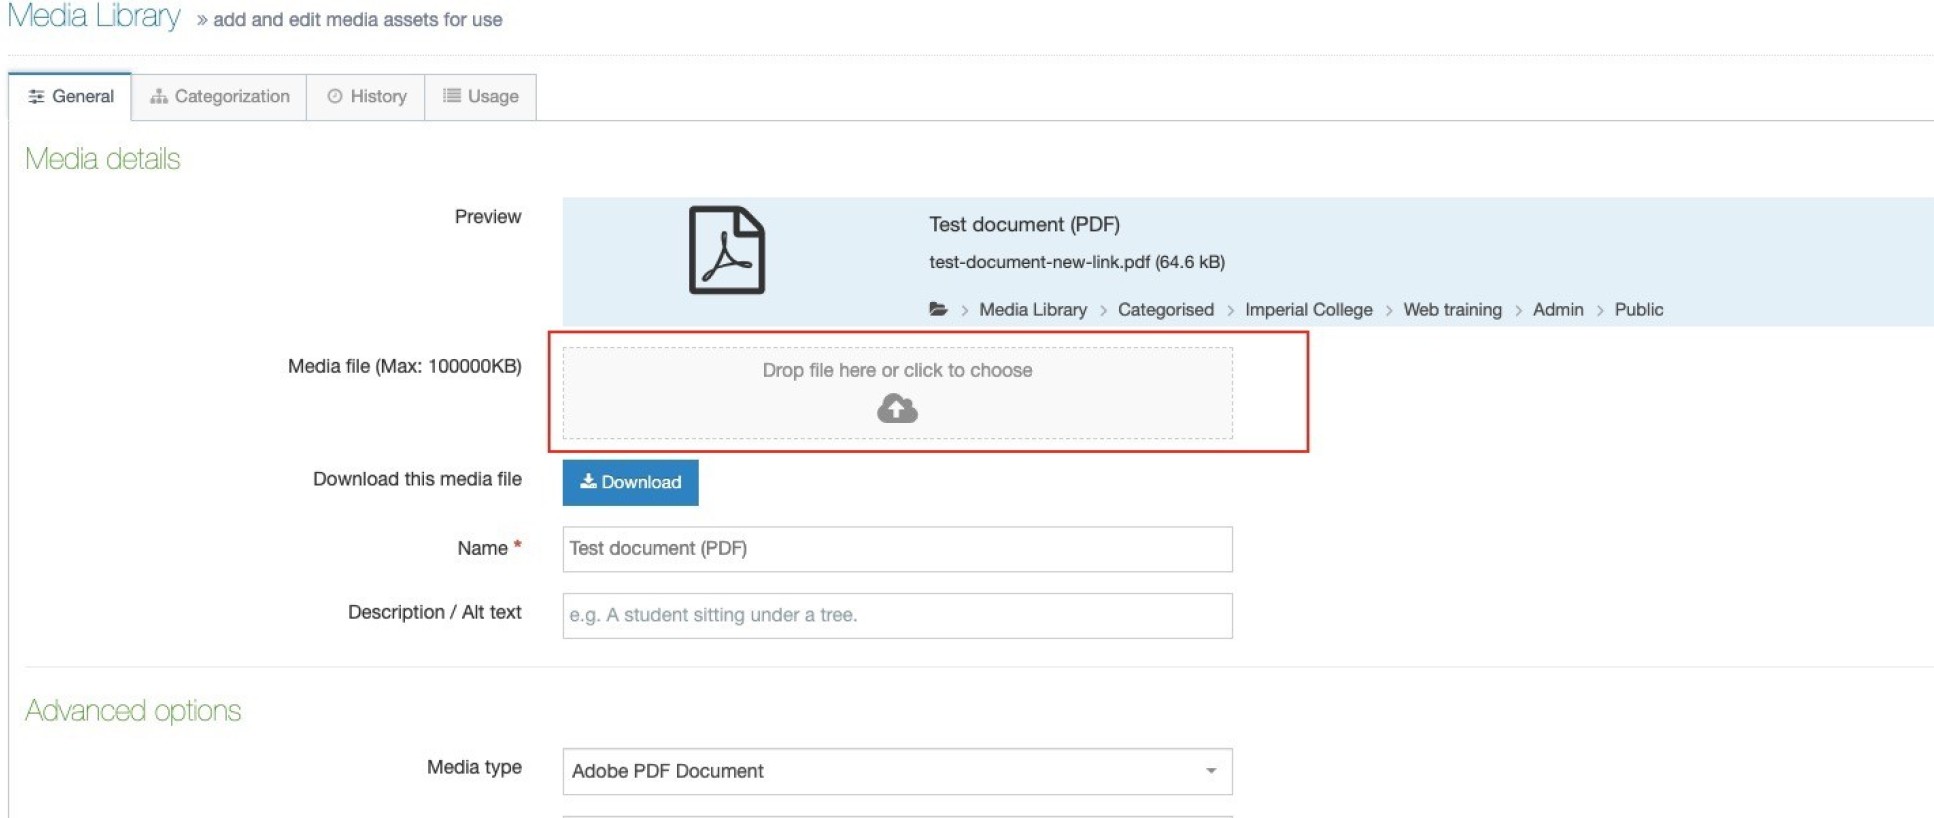The width and height of the screenshot is (1934, 818).
Task: Switch to the Categorization tab
Action: tap(220, 97)
